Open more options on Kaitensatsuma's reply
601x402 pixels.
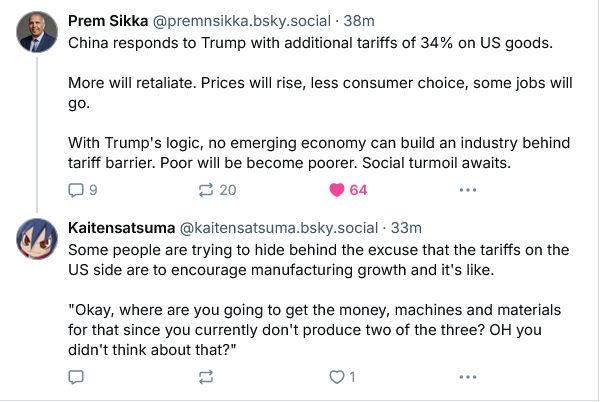tap(468, 377)
